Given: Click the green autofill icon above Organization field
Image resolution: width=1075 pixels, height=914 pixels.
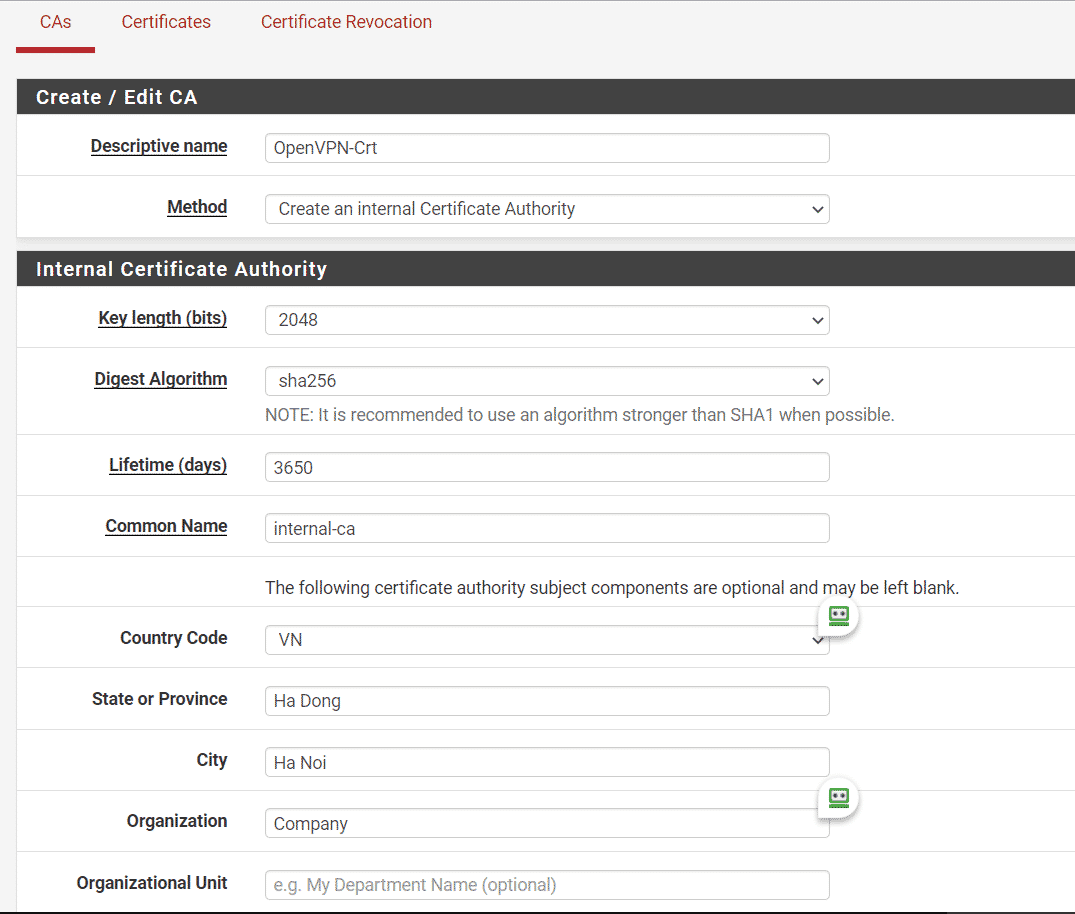Looking at the screenshot, I should [x=839, y=798].
